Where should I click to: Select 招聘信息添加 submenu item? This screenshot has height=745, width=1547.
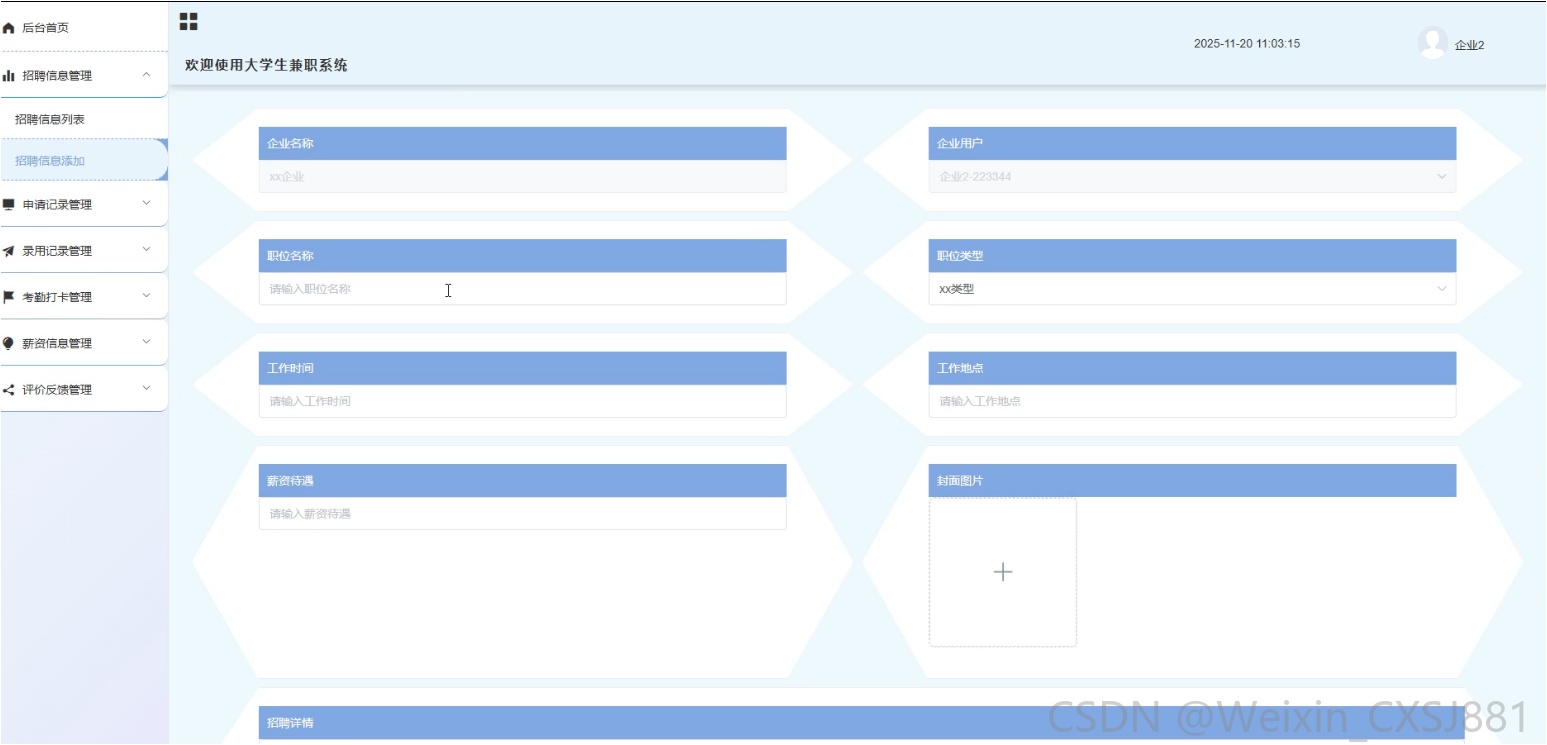(84, 160)
